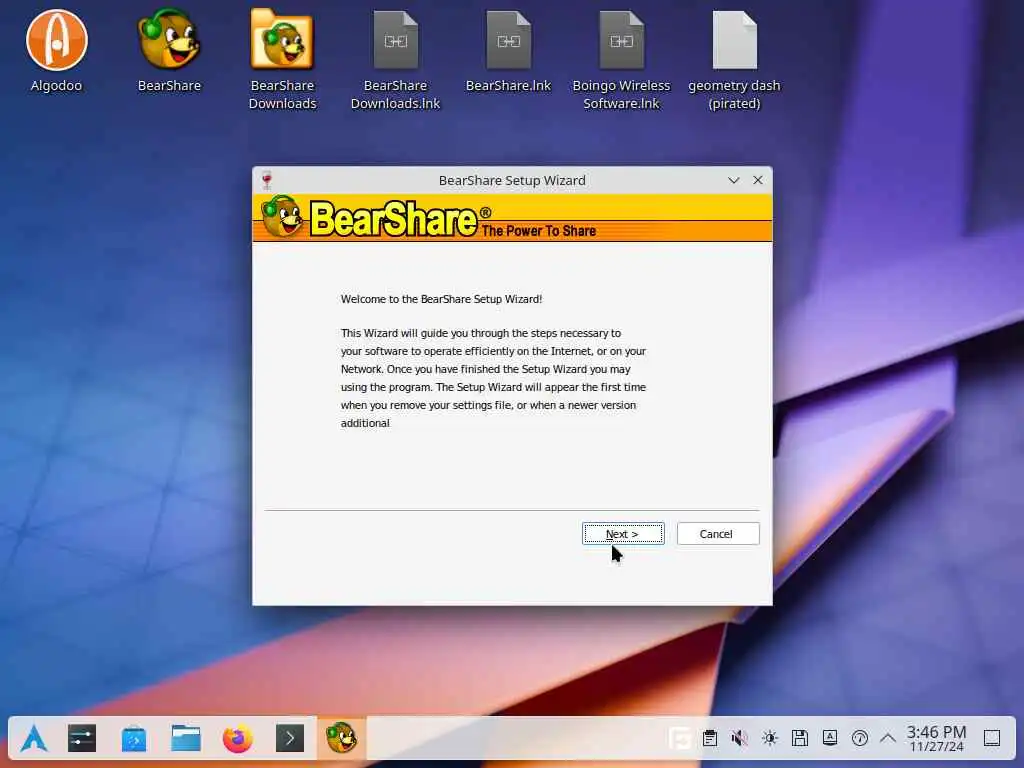The width and height of the screenshot is (1024, 768).
Task: Minimize the BearShare Setup Wizard window
Action: coord(733,180)
